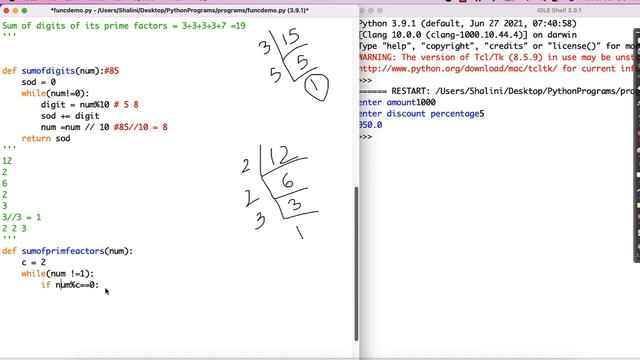
Task: Click the 'def sumofprimfeactors(num):' line
Action: [67, 251]
